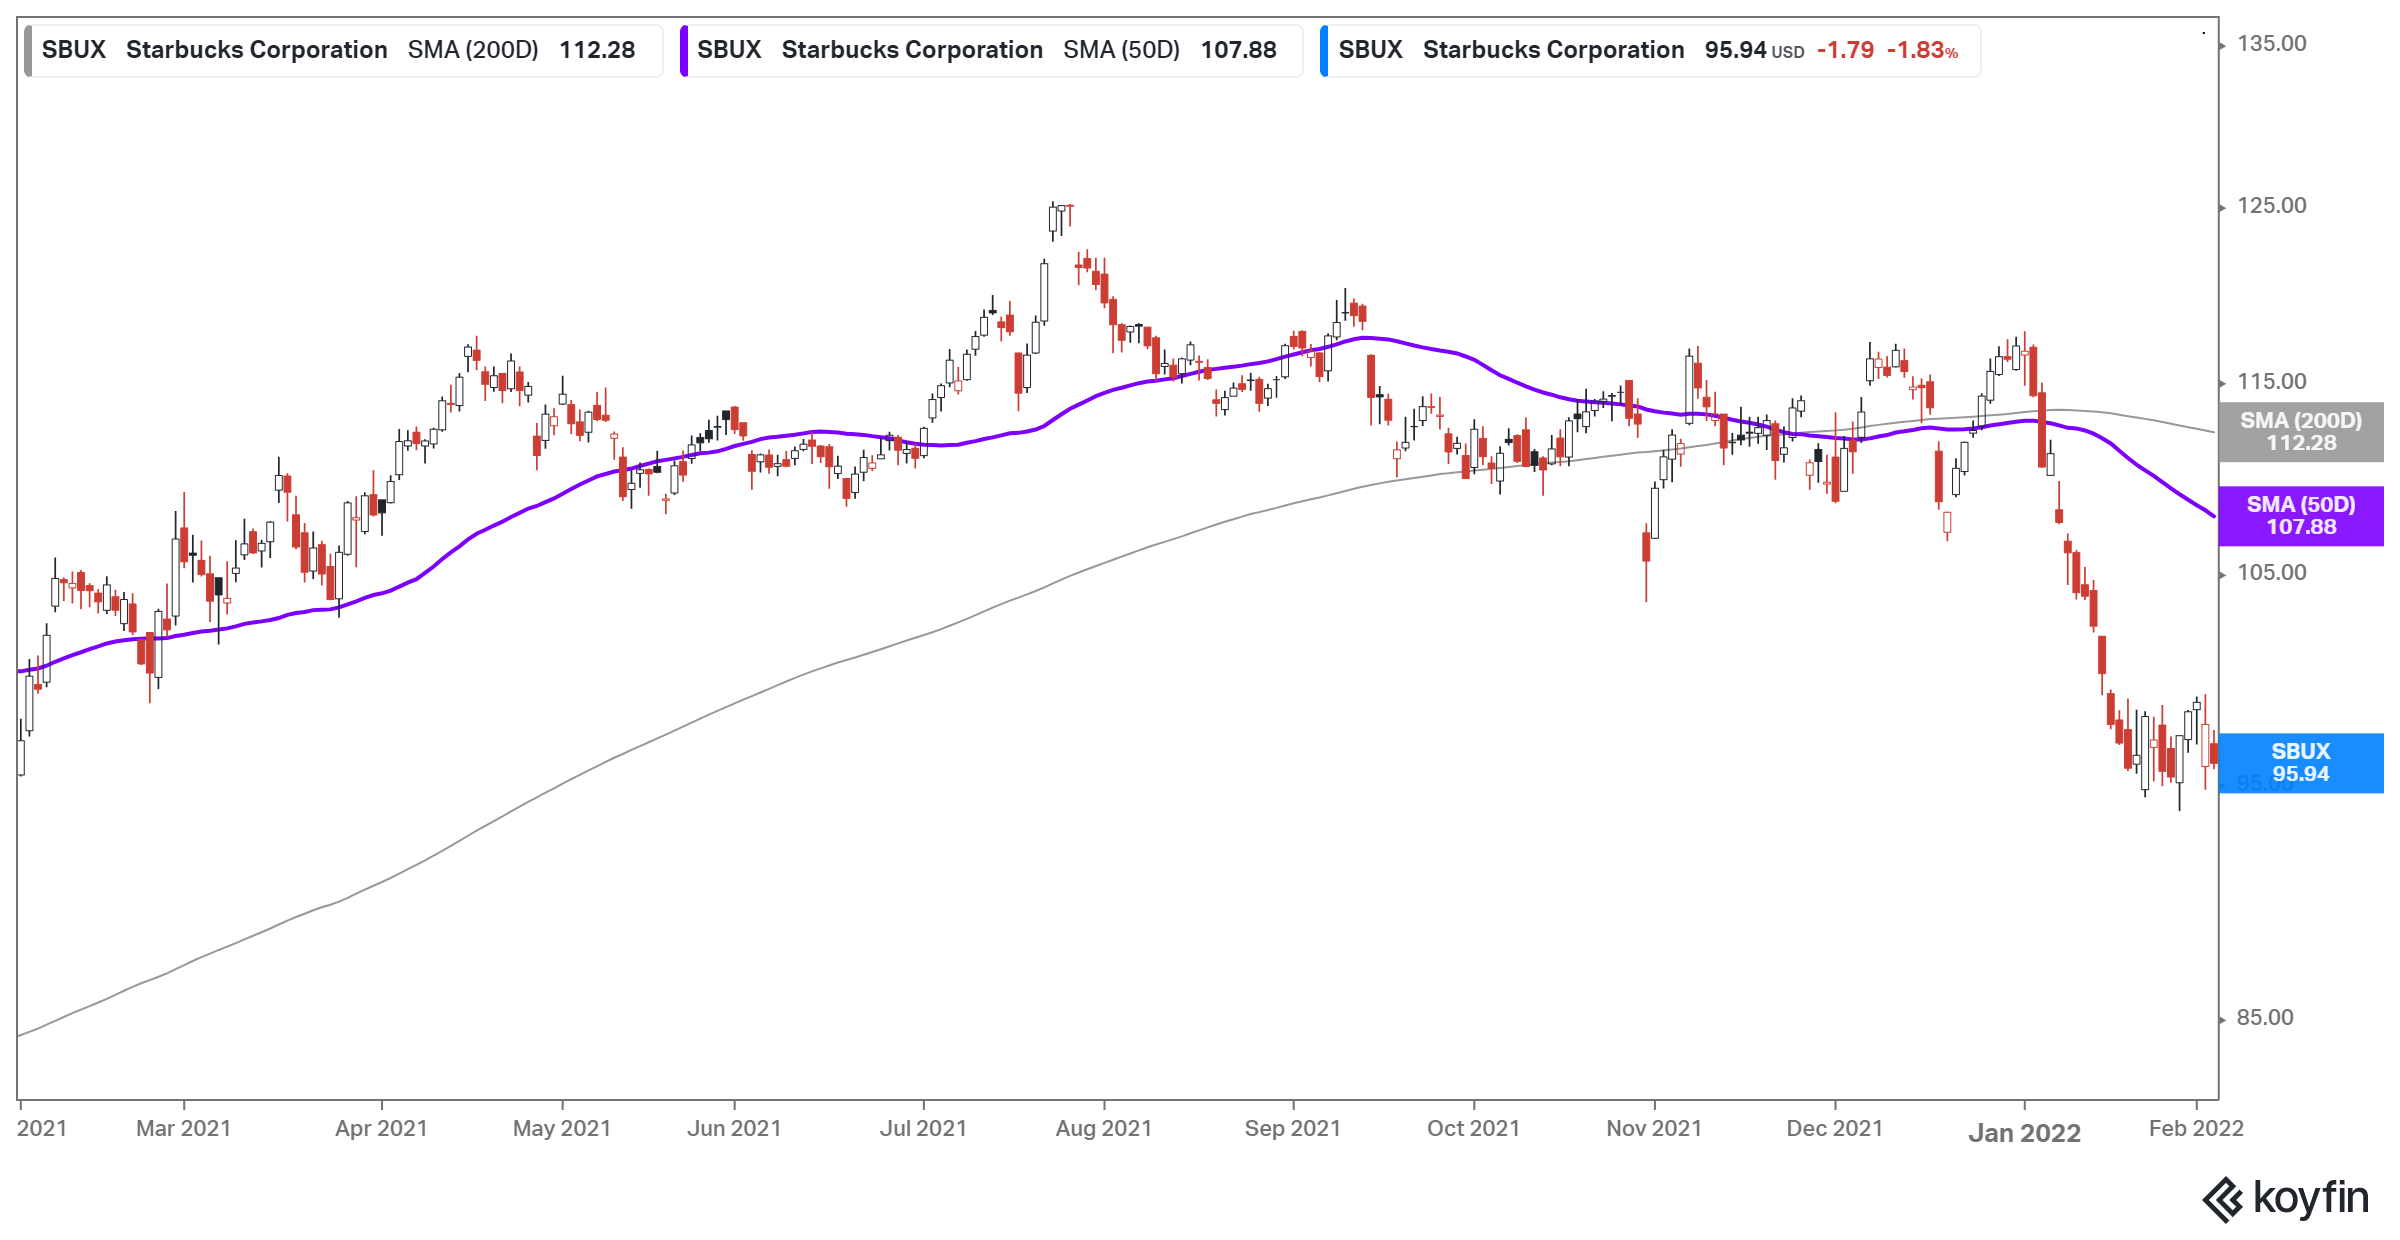Screen dimensions: 2400x1240
Task: Click the Aug 2021 time axis label
Action: click(x=1103, y=1129)
